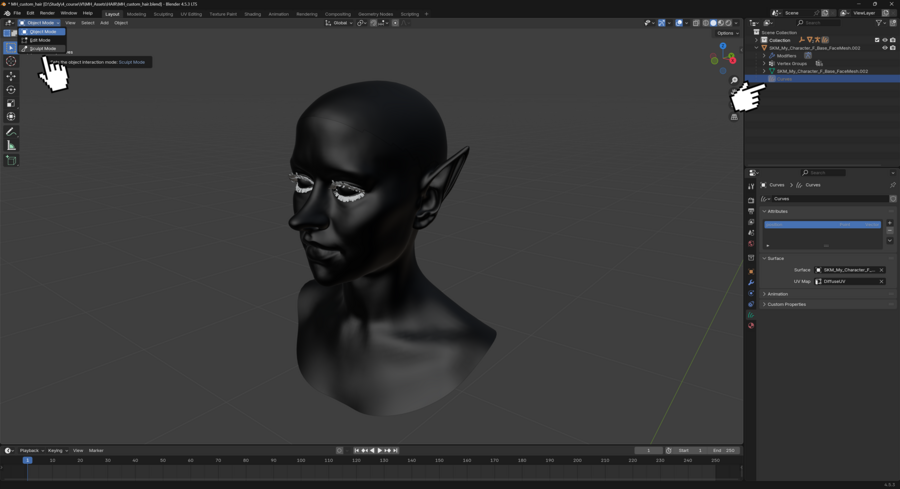Open the Options dropdown in viewport
This screenshot has height=489, width=900.
727,33
